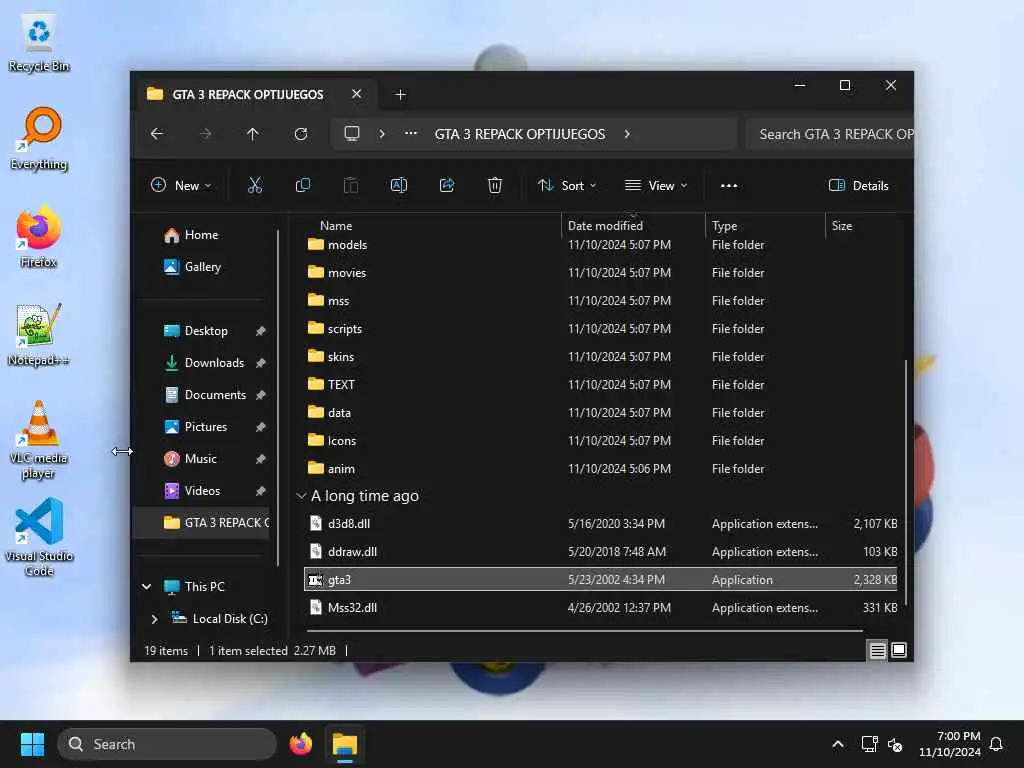
Task: Open the New dropdown menu
Action: point(181,185)
